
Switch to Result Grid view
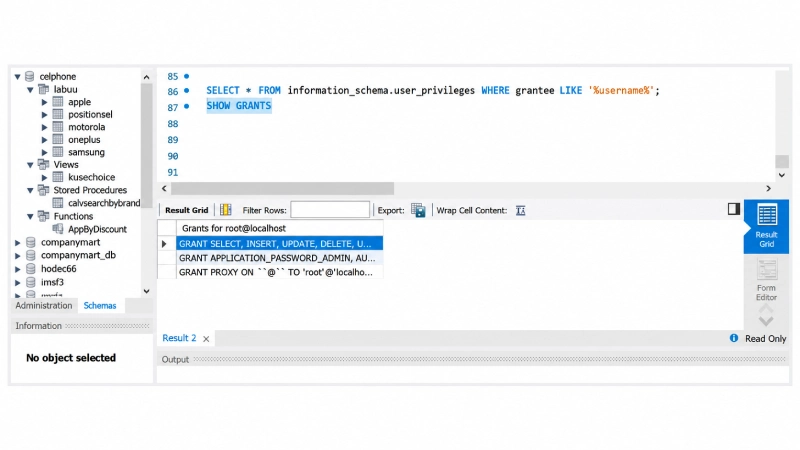766,226
